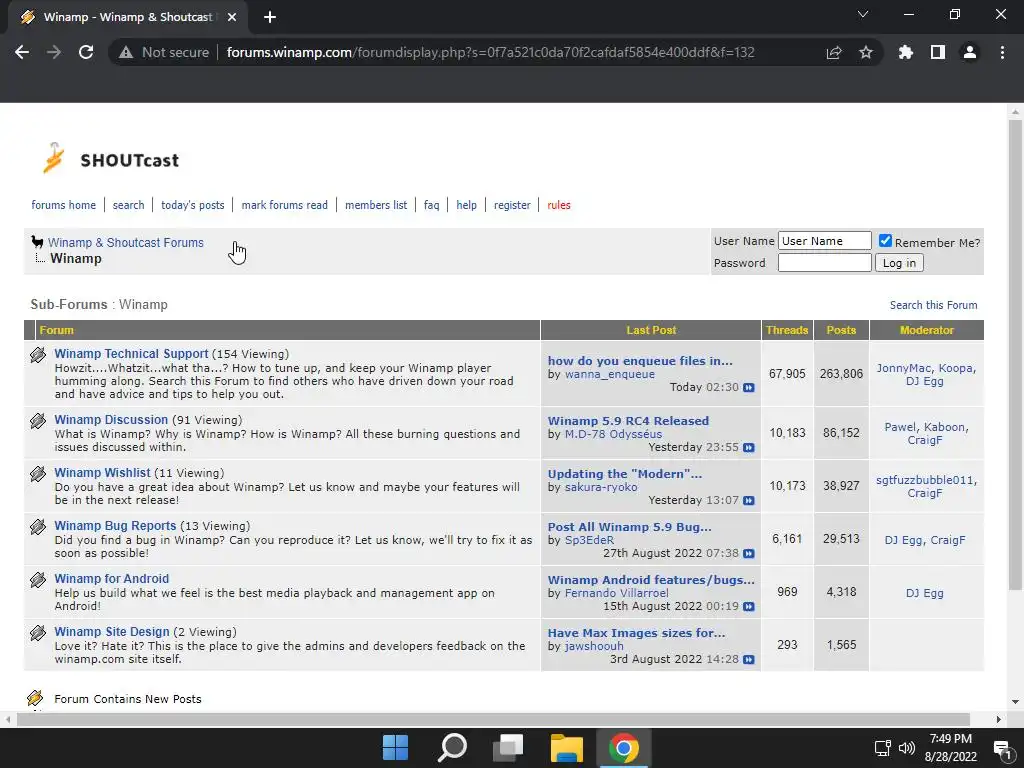Click forum icon beside Winamp Bug Reports
Viewport: 1024px width, 768px height.
click(38, 526)
